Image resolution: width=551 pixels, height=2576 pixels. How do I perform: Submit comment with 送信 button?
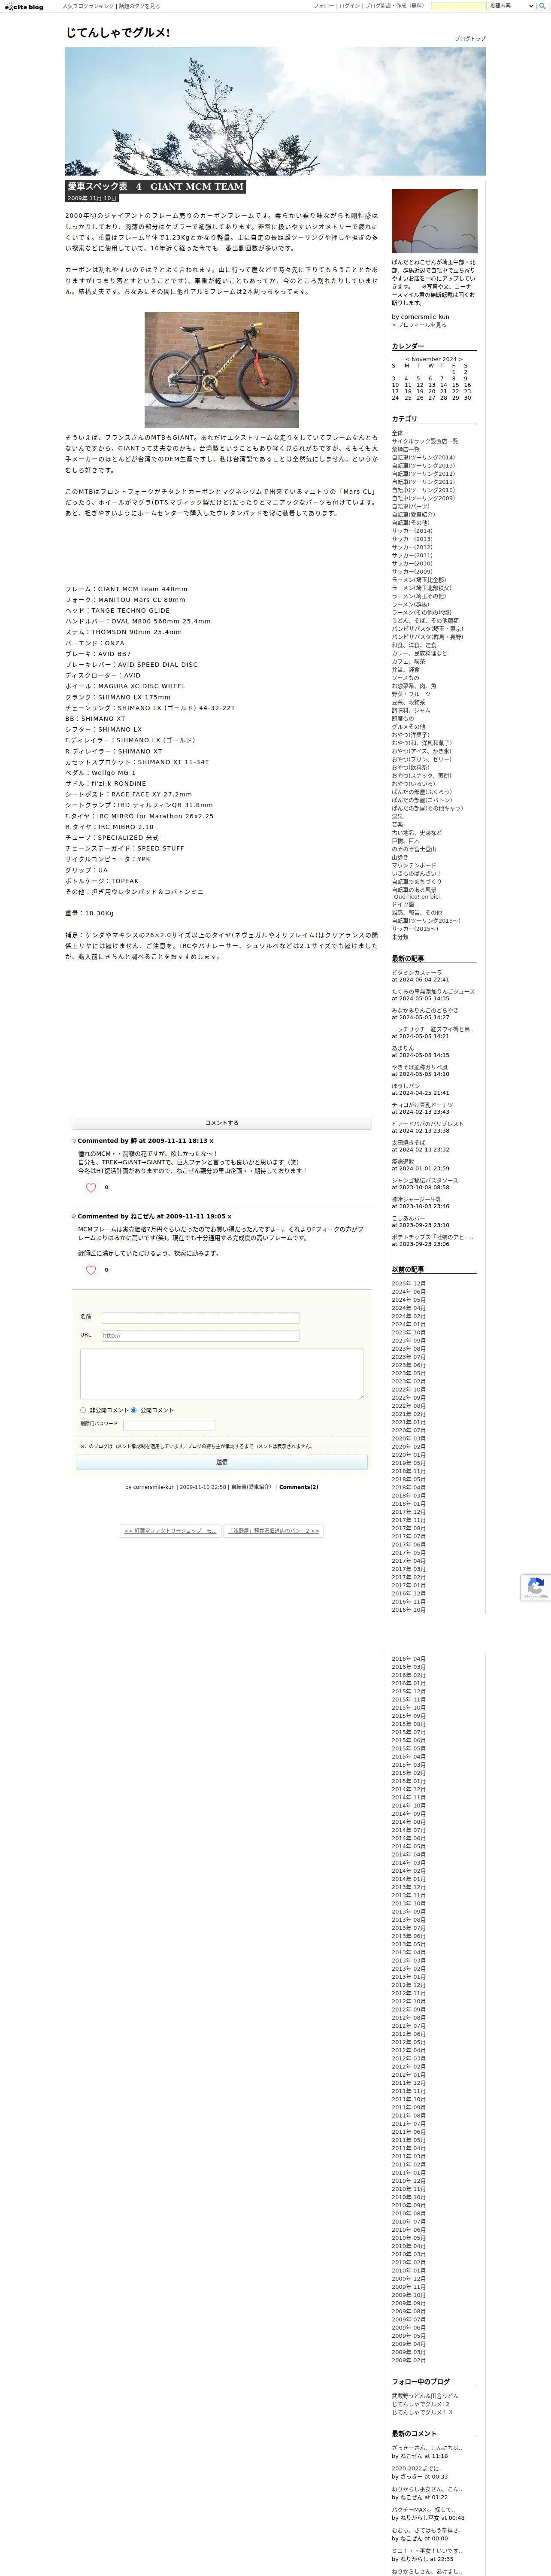[x=222, y=1462]
